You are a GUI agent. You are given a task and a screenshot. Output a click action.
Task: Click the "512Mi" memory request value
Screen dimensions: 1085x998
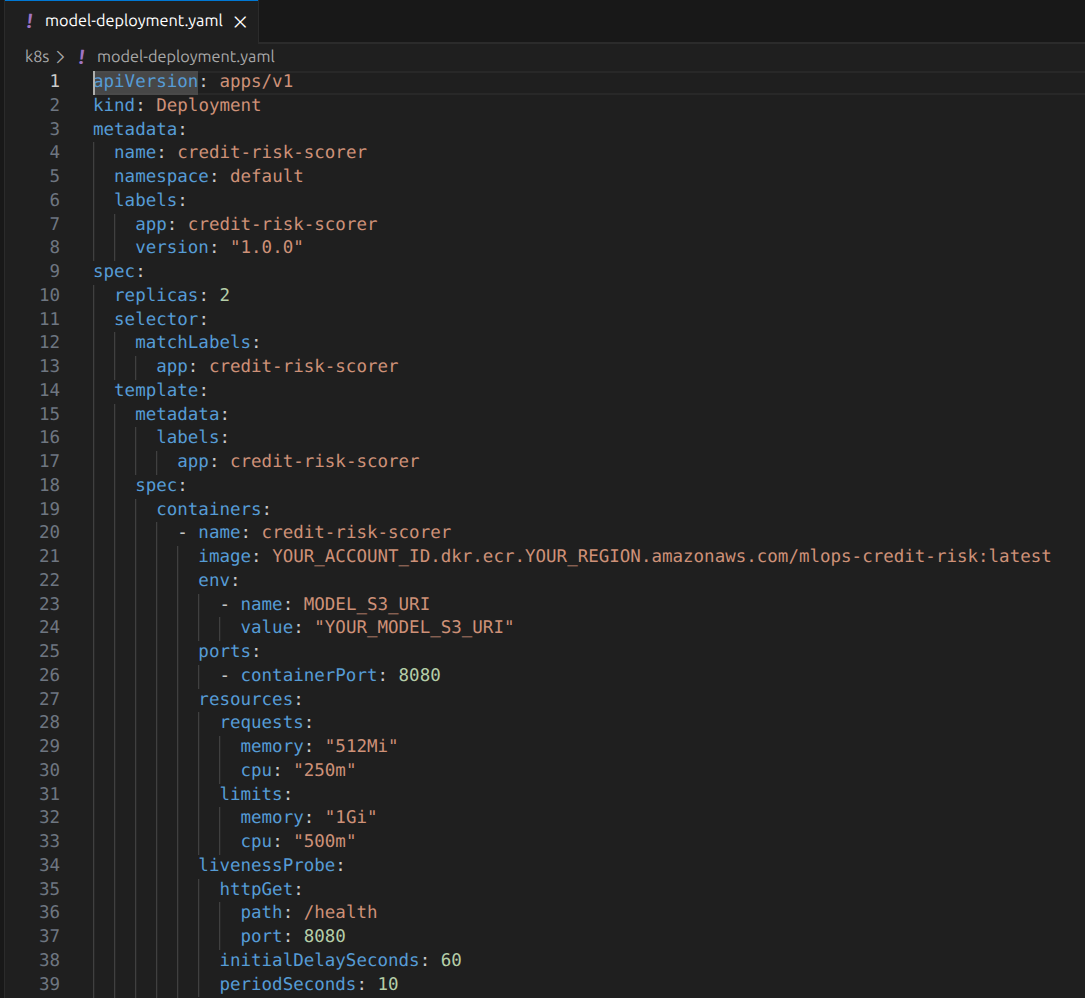click(361, 747)
